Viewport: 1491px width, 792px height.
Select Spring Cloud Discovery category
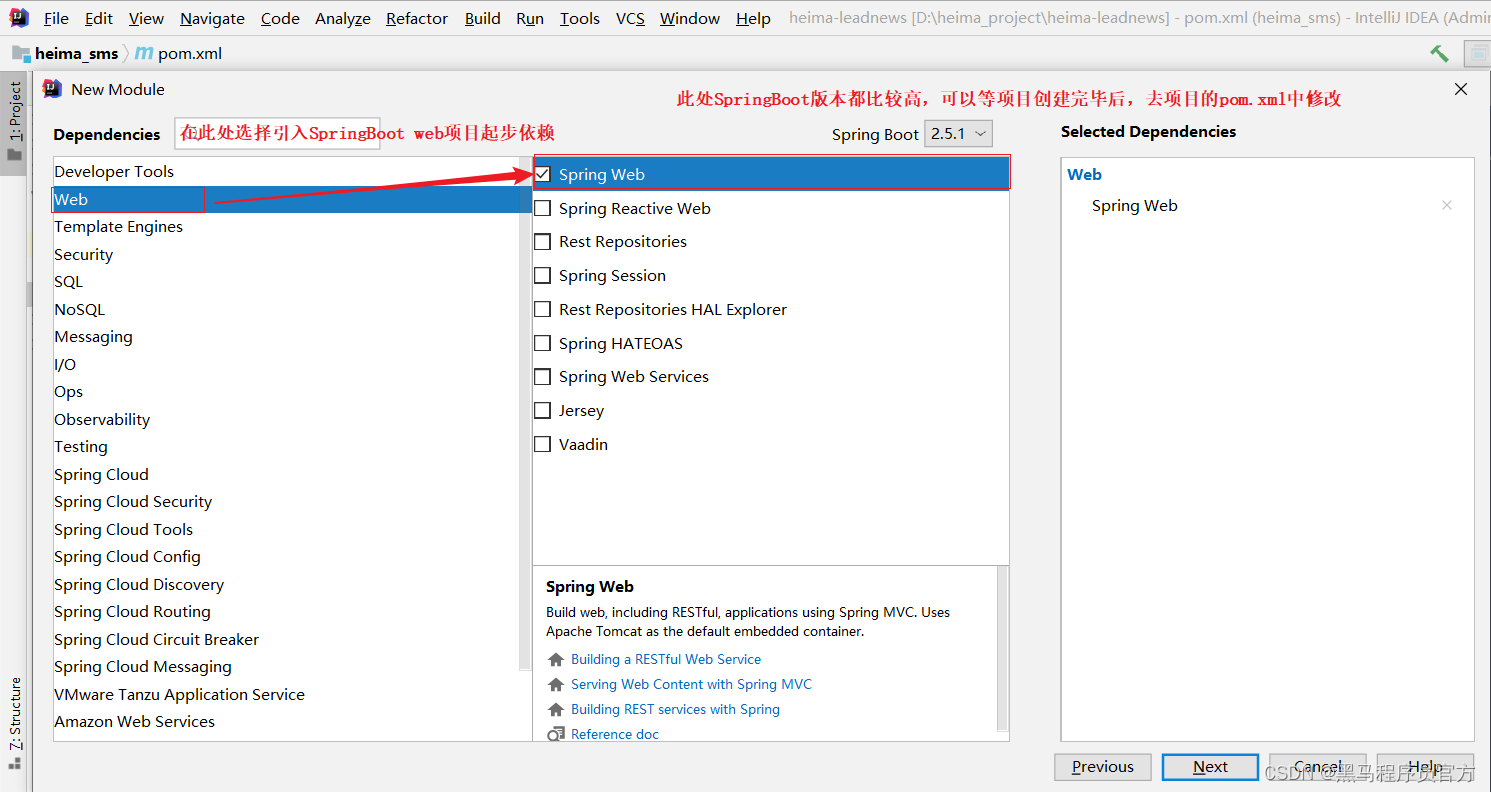point(286,585)
